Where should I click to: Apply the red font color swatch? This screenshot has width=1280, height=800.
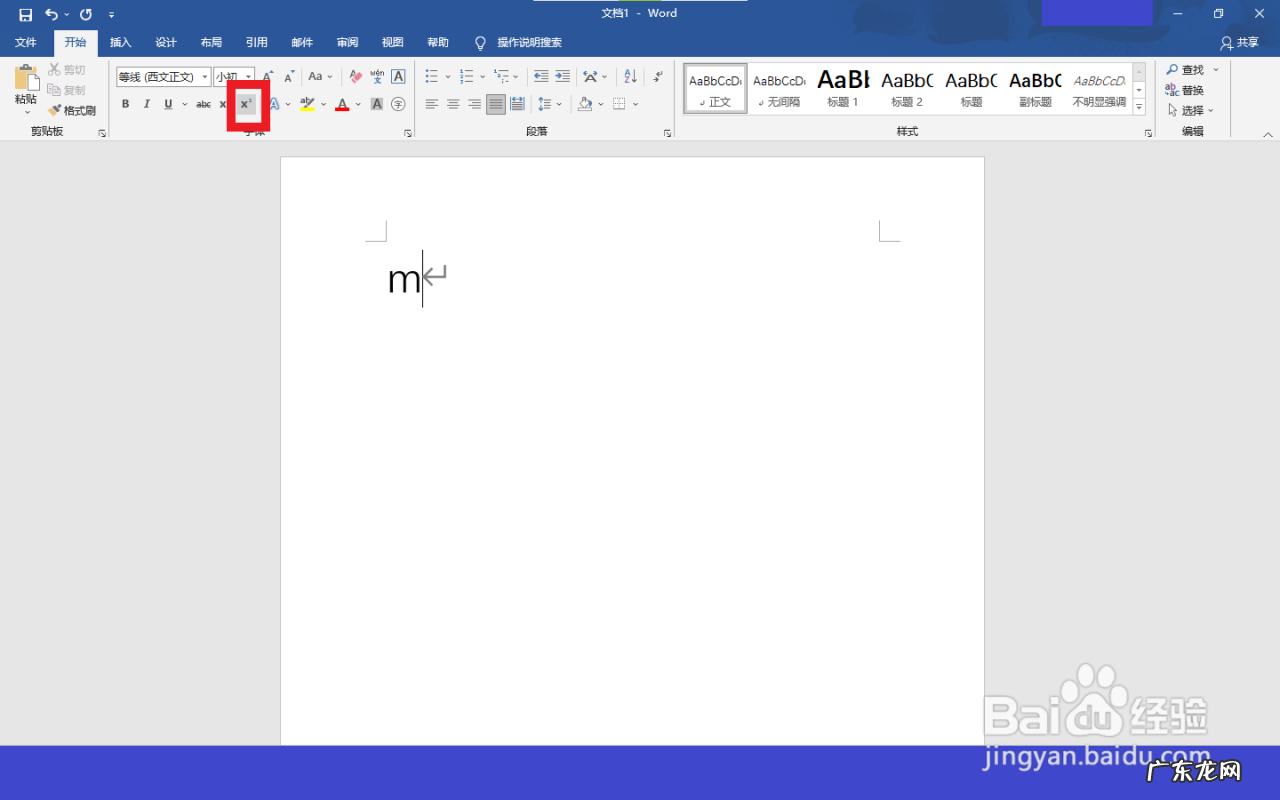[x=342, y=104]
